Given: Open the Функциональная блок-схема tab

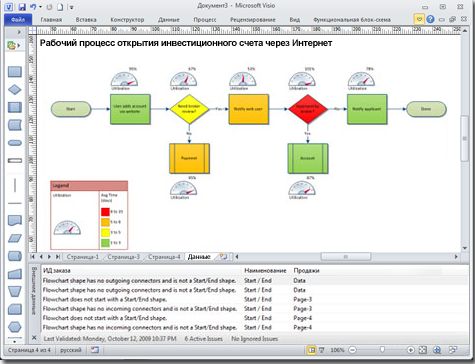Looking at the screenshot, I should 352,20.
